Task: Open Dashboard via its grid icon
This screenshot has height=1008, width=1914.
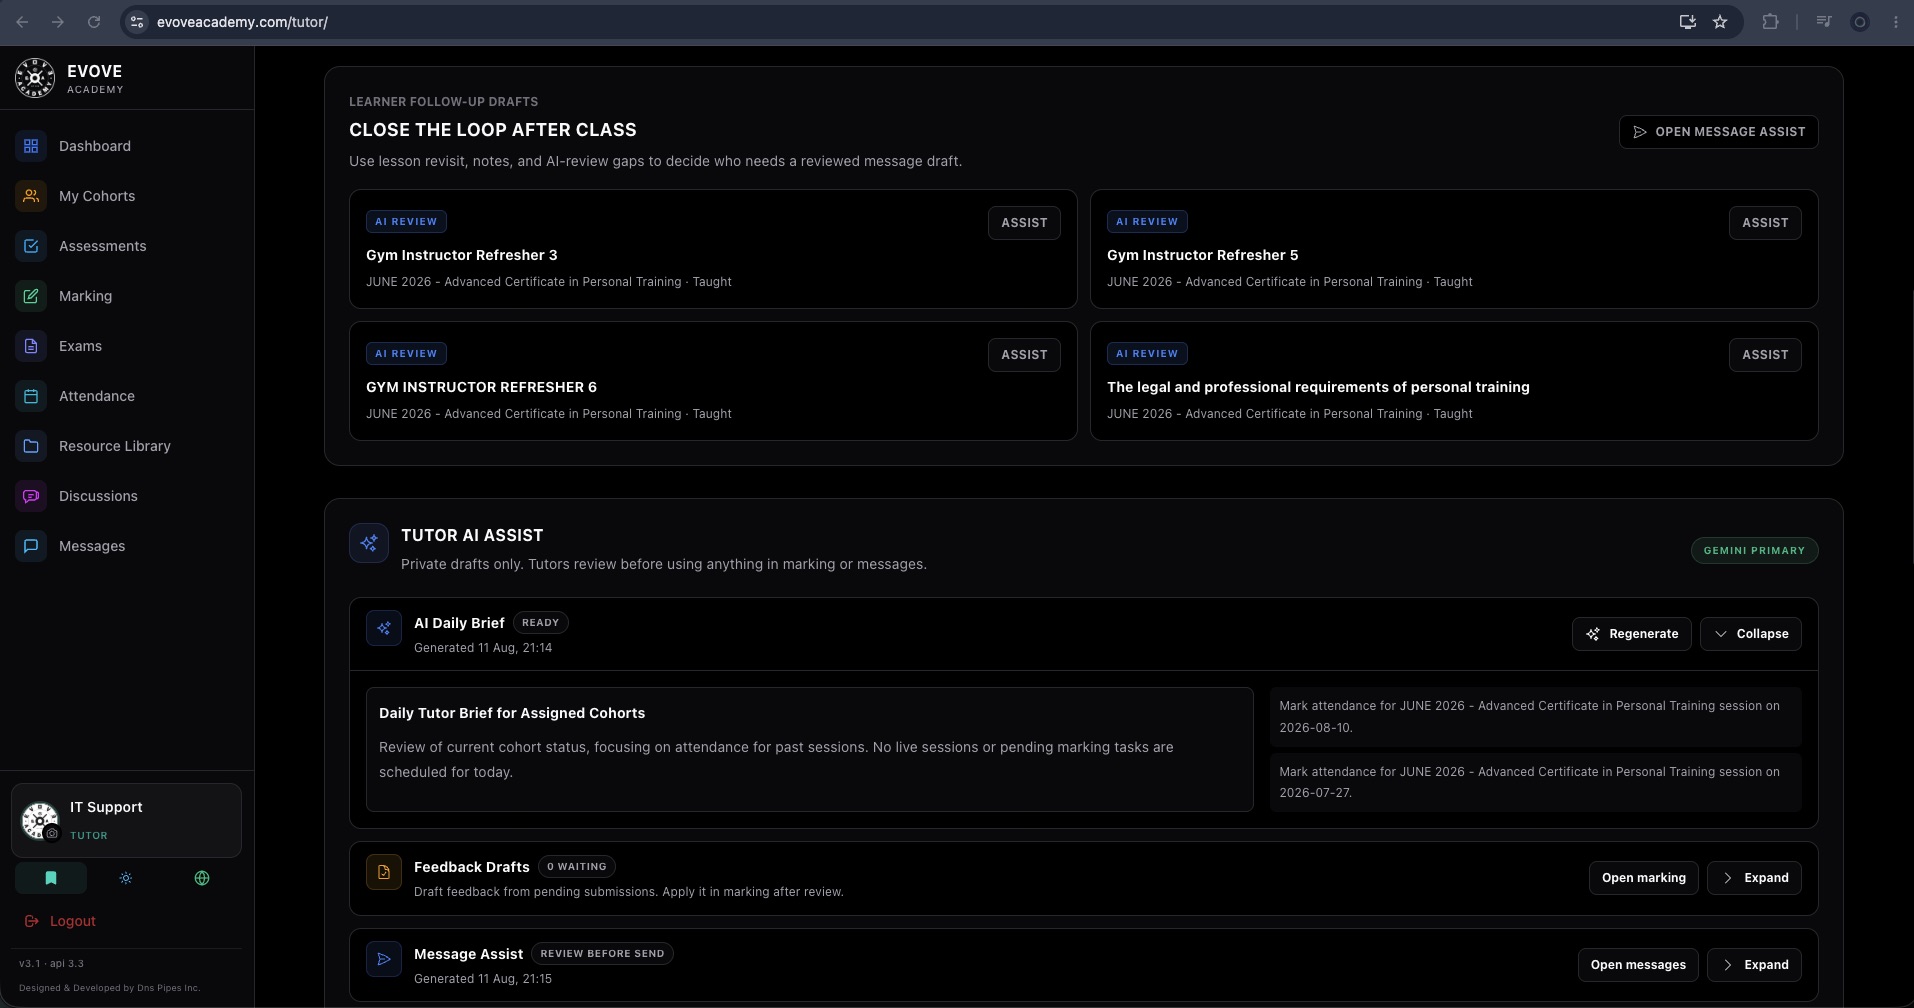Action: click(31, 146)
